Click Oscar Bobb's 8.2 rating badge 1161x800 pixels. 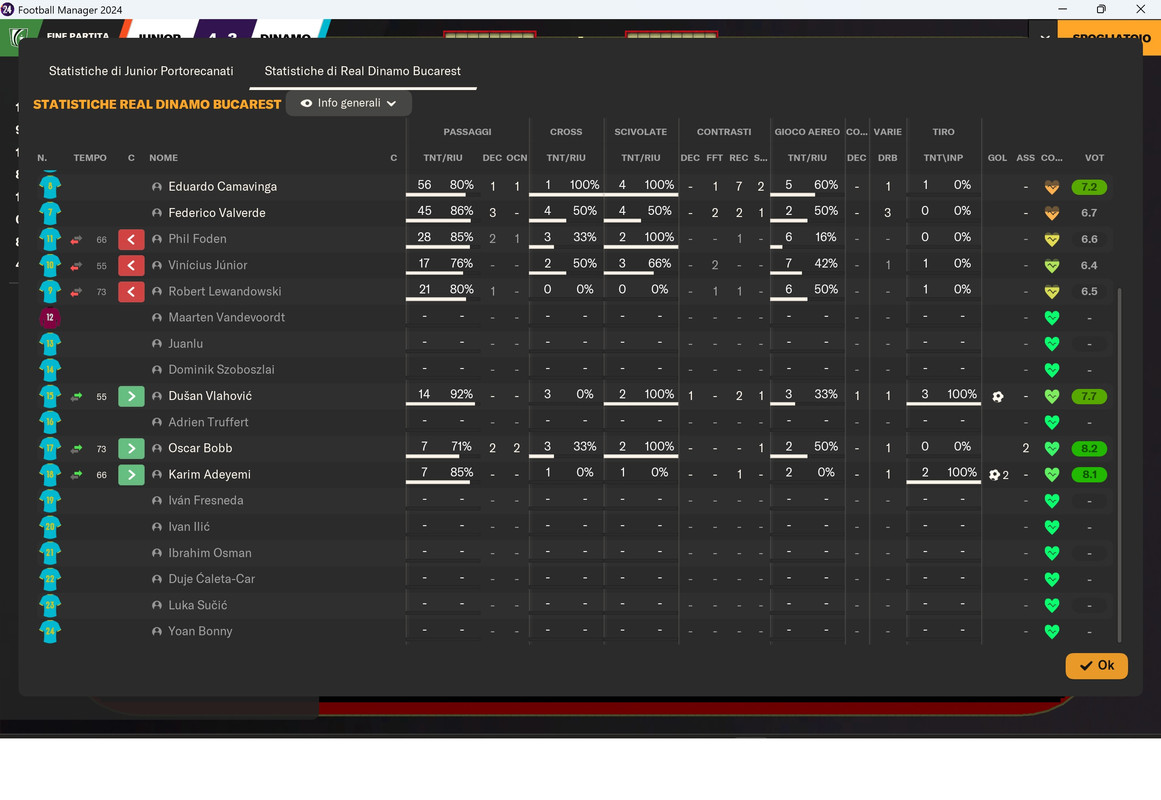tap(1089, 448)
